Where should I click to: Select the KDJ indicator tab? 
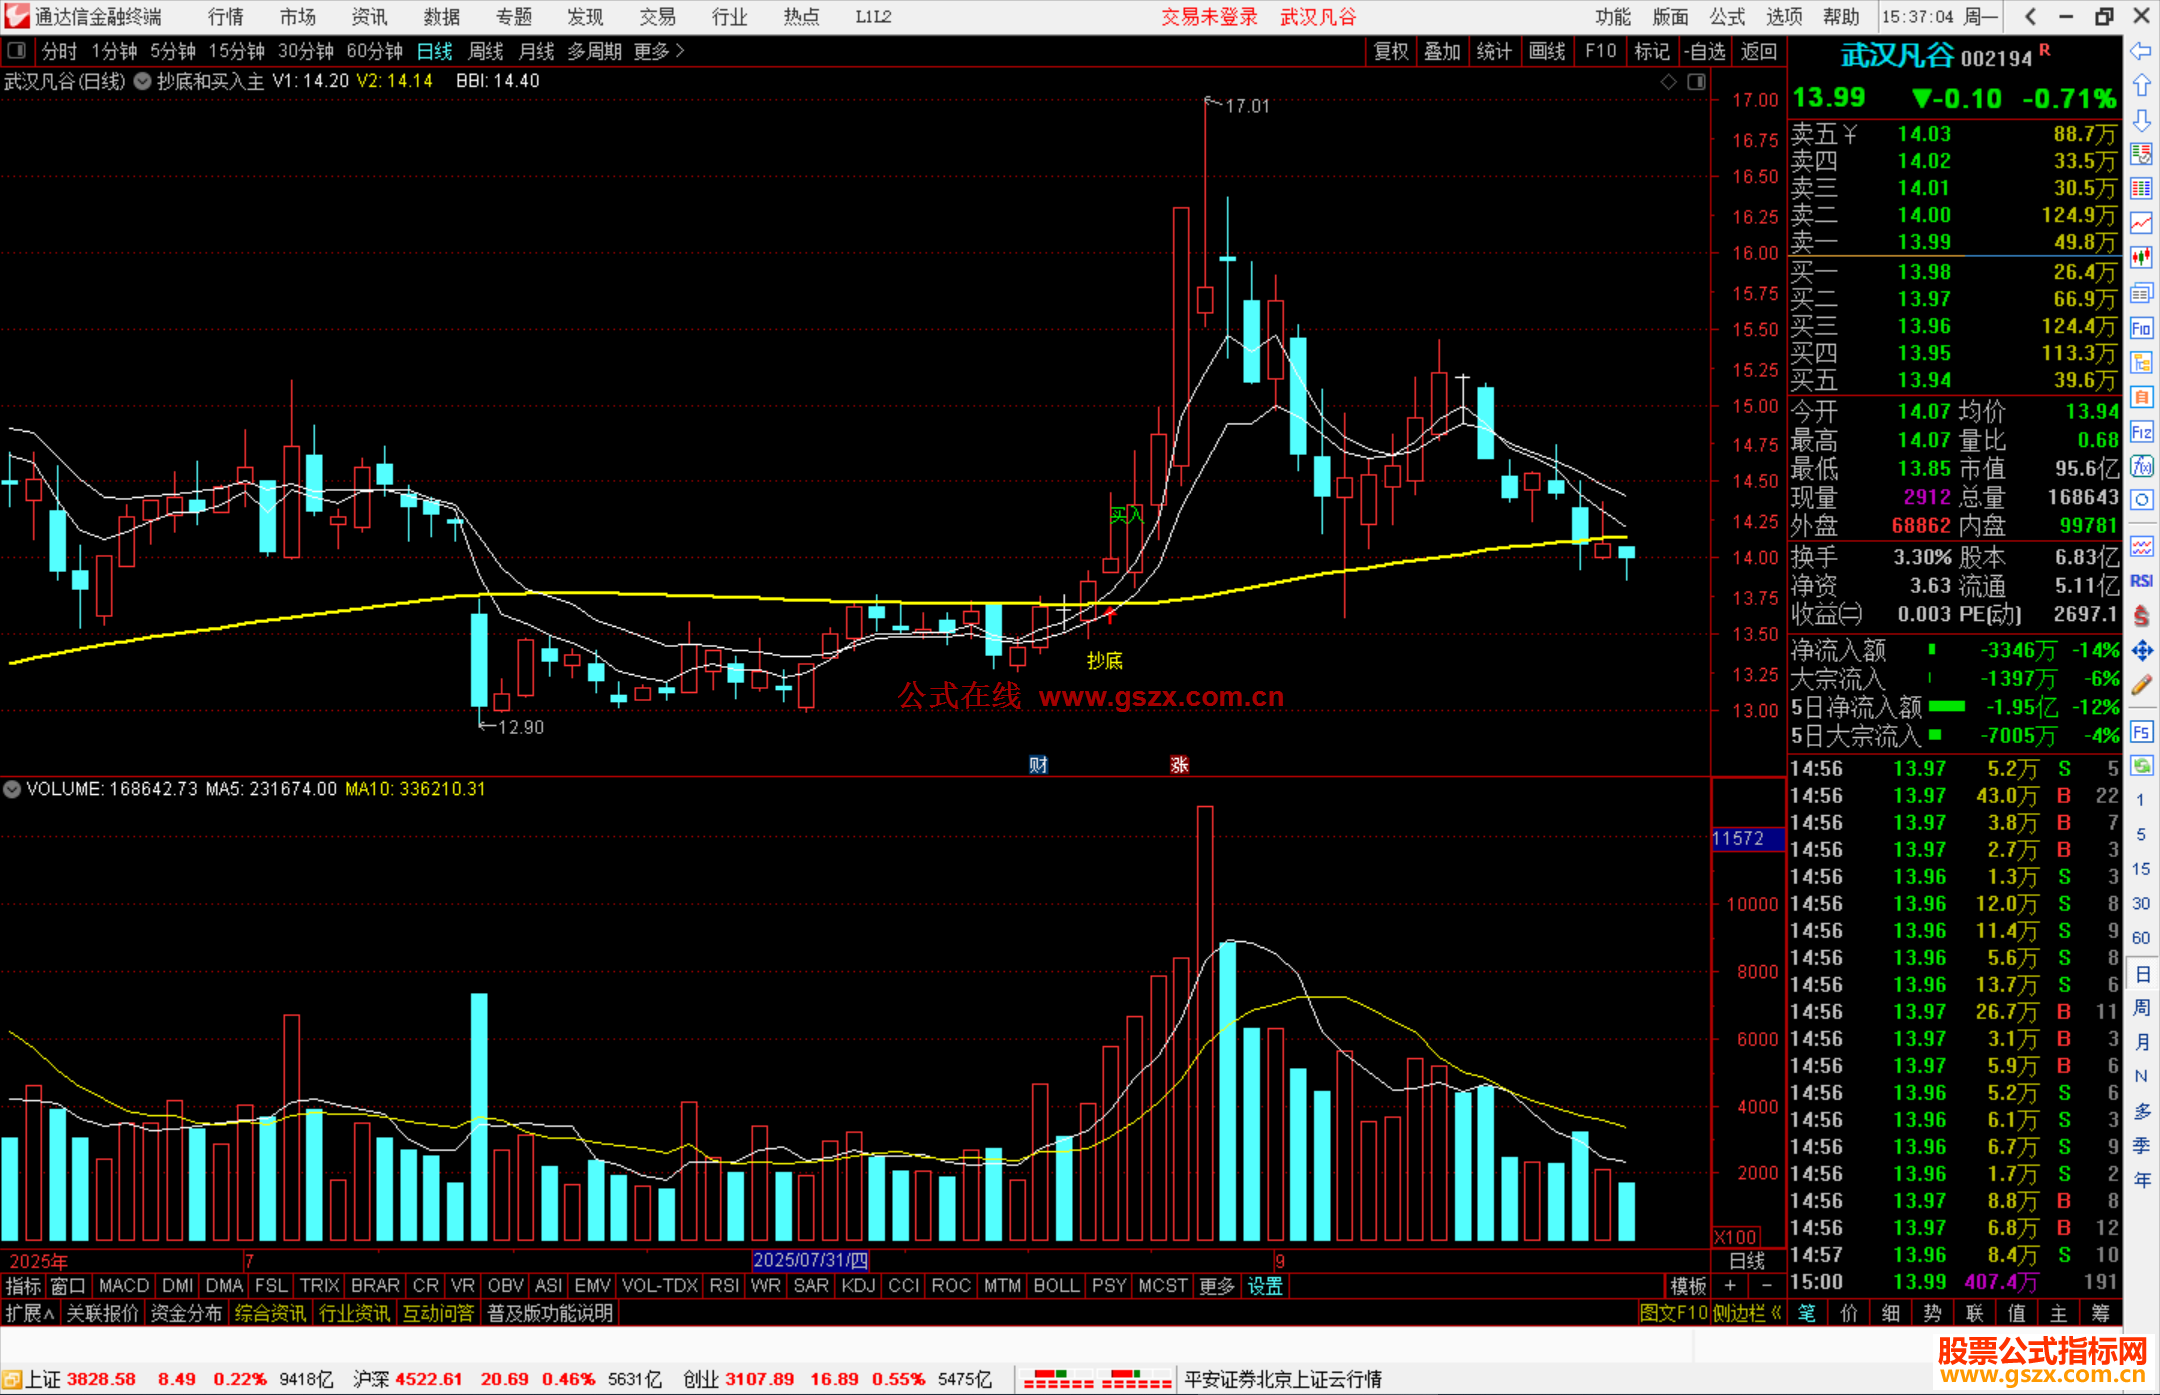coord(858,1286)
